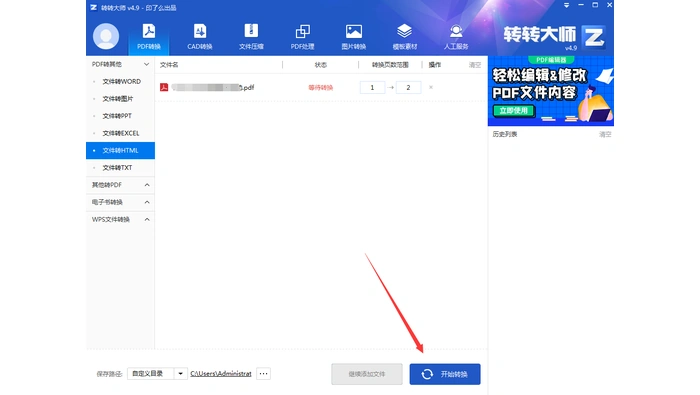Clear the file list with 清空

click(475, 65)
